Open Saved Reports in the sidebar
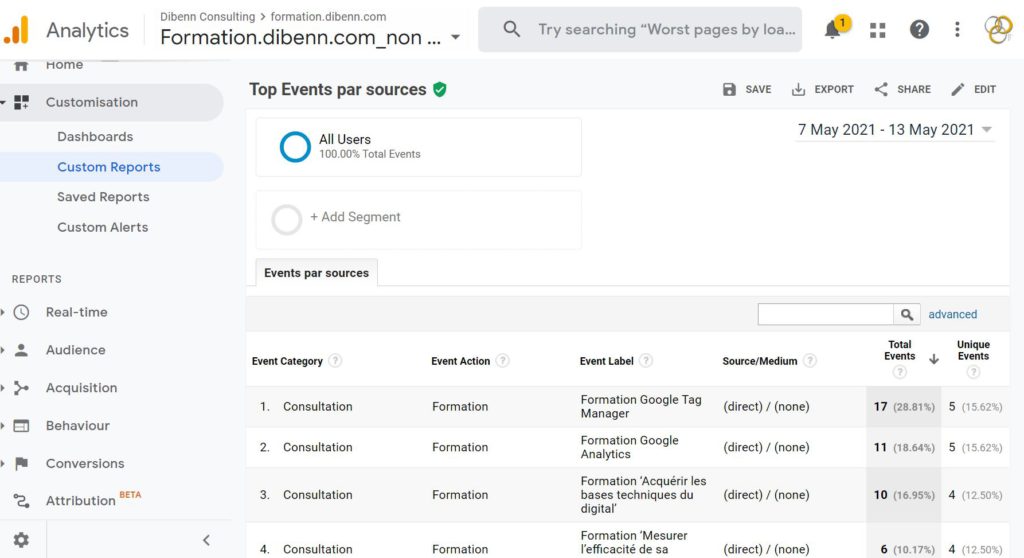1024x558 pixels. point(103,197)
